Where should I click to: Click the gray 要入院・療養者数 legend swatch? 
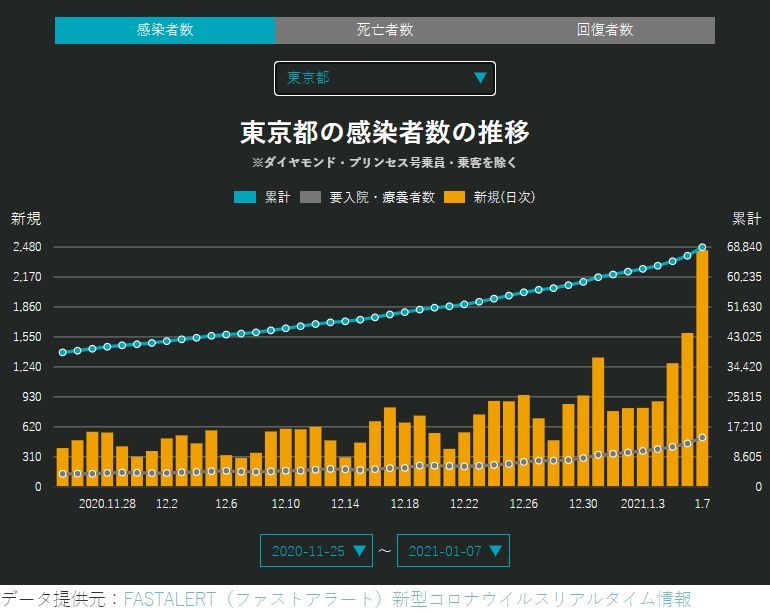(310, 197)
